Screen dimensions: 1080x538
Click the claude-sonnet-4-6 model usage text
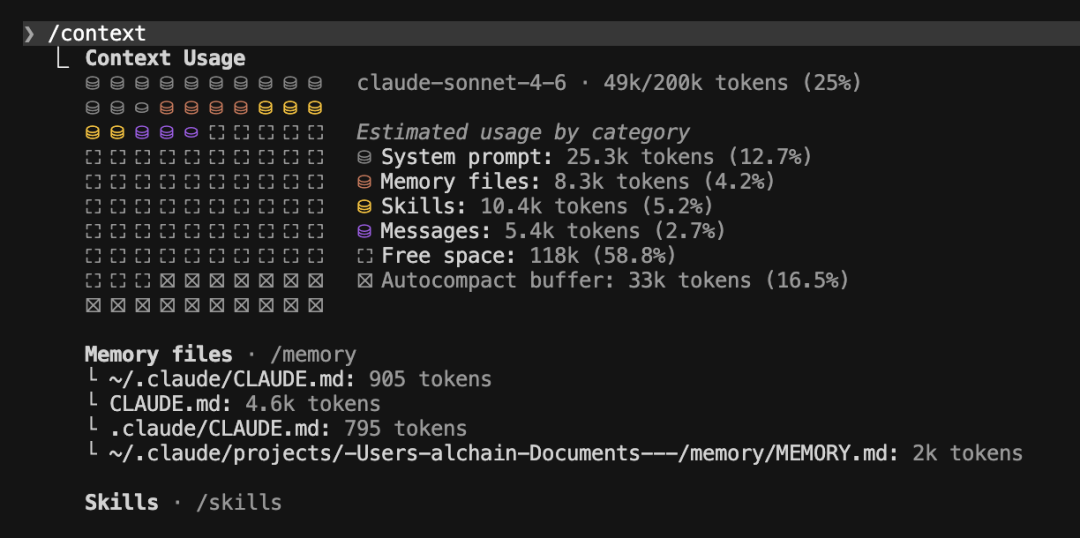coord(608,83)
